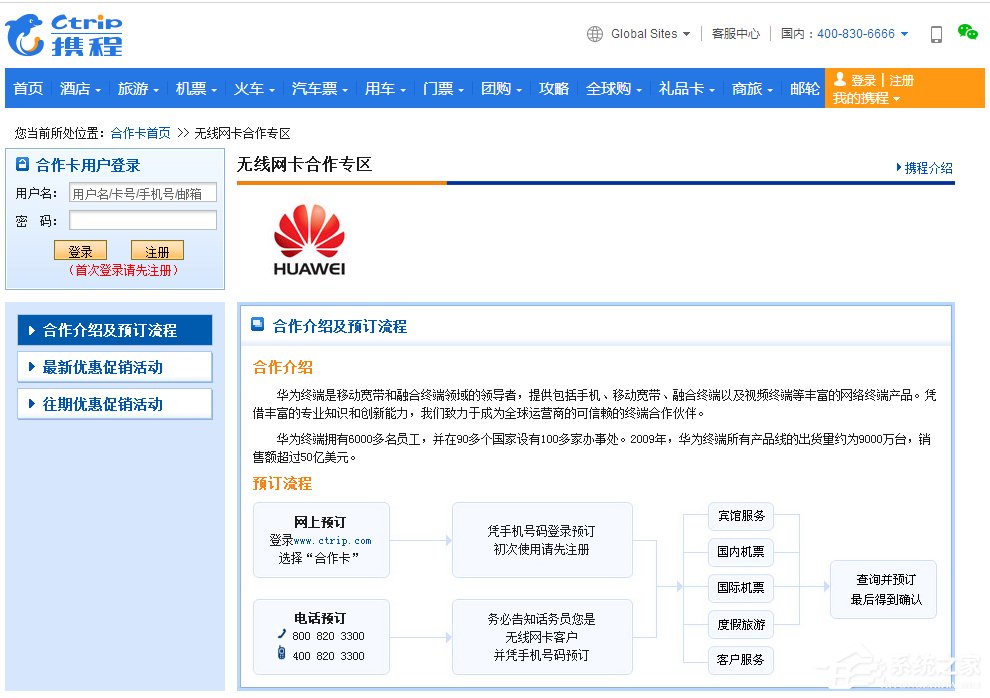Viewport: 990px width, 698px height.
Task: Click the WeChat icon
Action: click(967, 32)
